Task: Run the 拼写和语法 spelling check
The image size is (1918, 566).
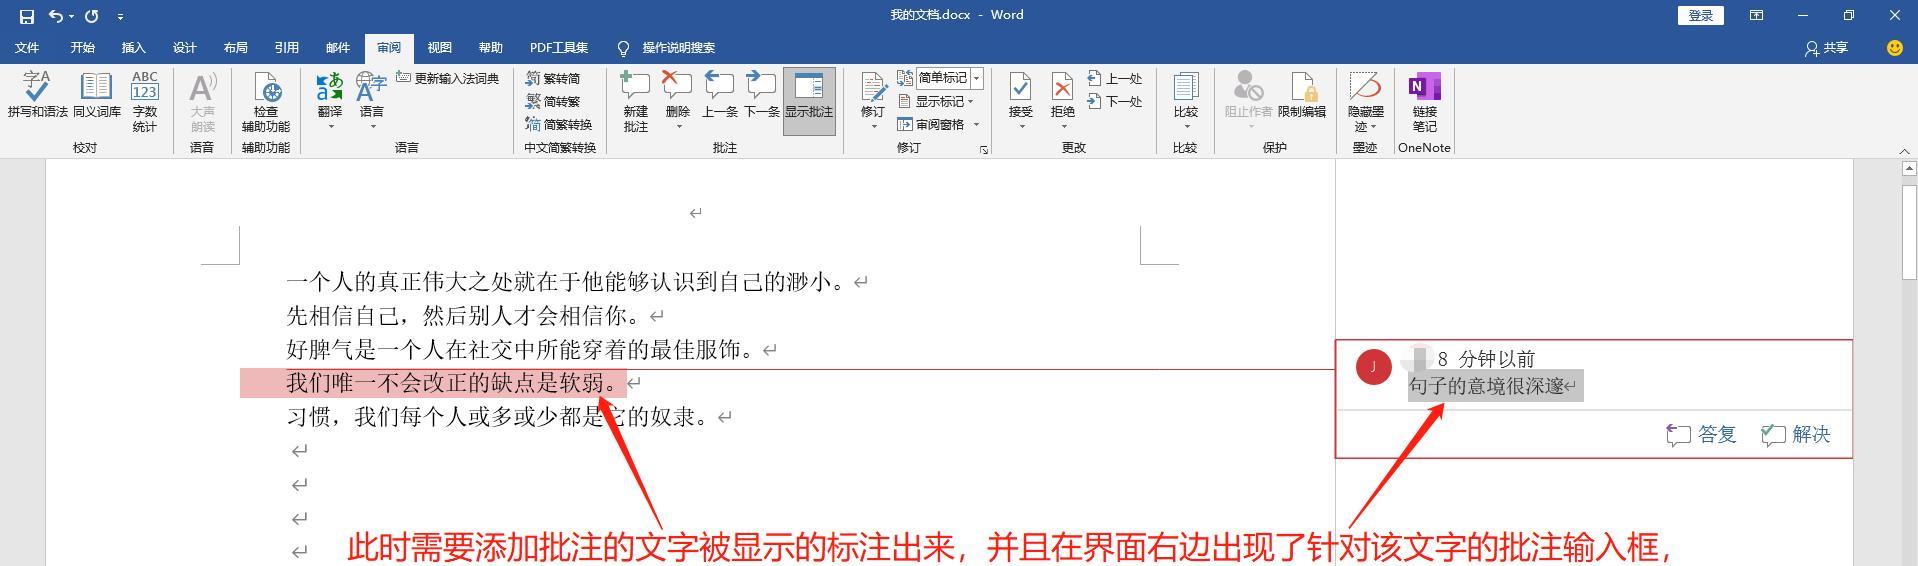Action: pyautogui.click(x=38, y=96)
